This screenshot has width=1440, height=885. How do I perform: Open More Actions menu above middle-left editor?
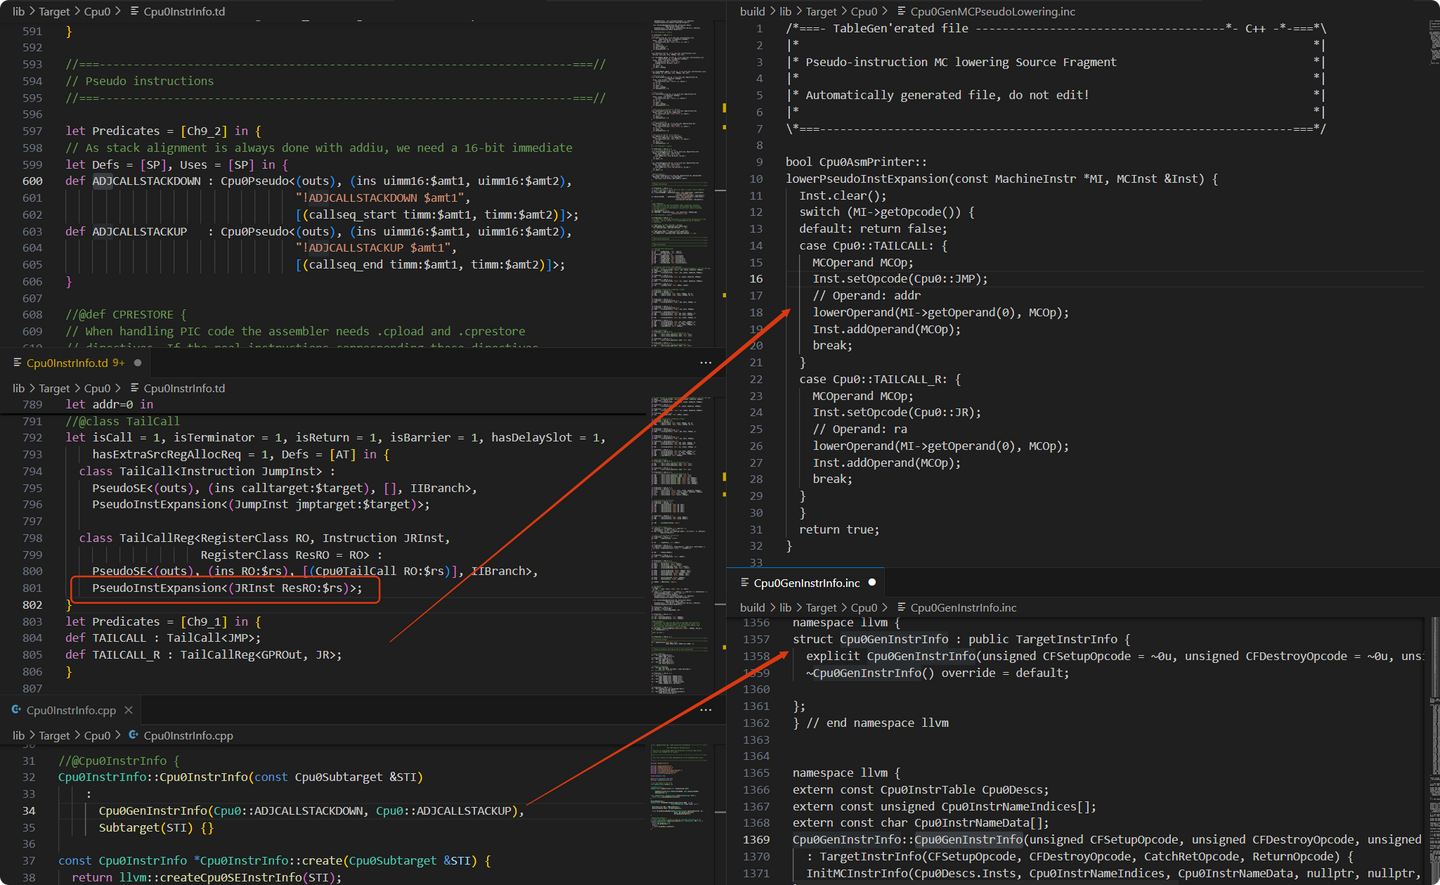click(x=706, y=363)
